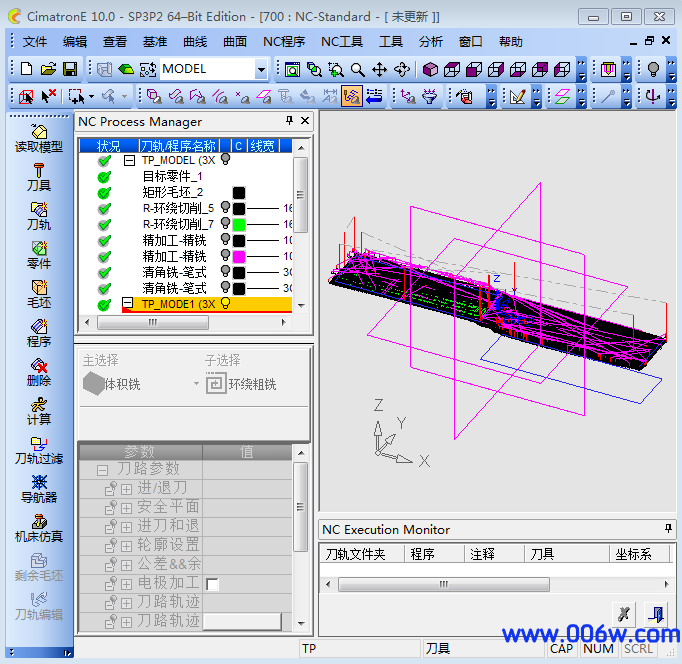Image resolution: width=682 pixels, height=664 pixels.
Task: Toggle light bulb for TP_MODEL (3X row
Action: coord(225,159)
